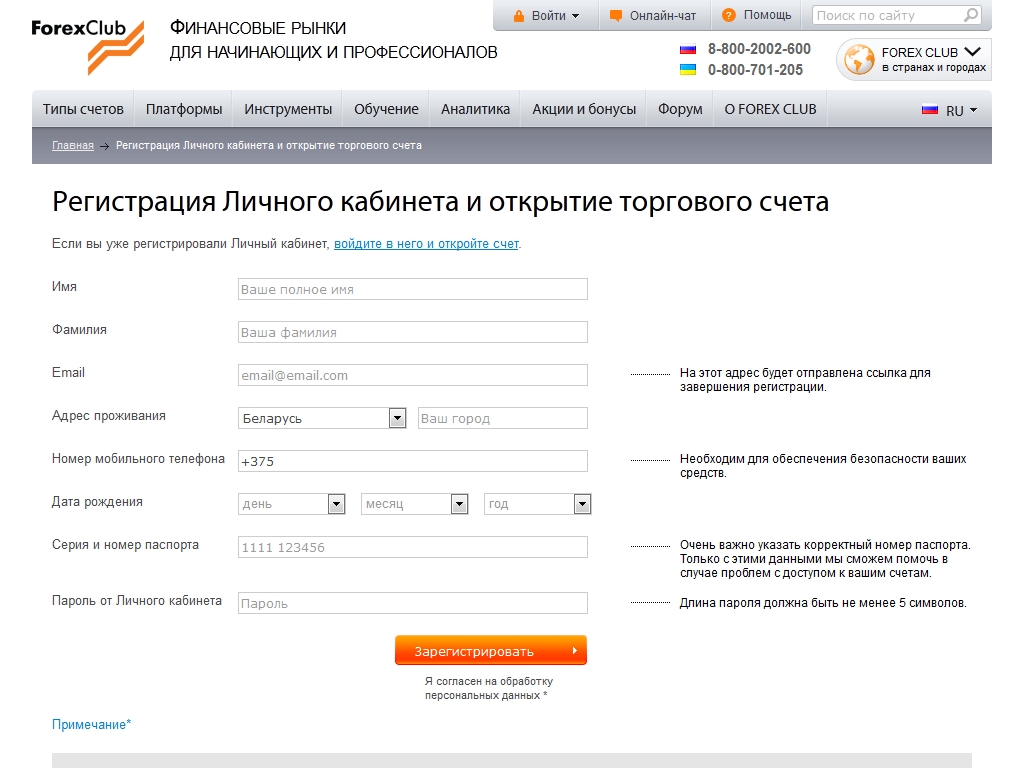Open the Войти login dropdown
Image resolution: width=1024 pixels, height=768 pixels.
click(x=546, y=15)
